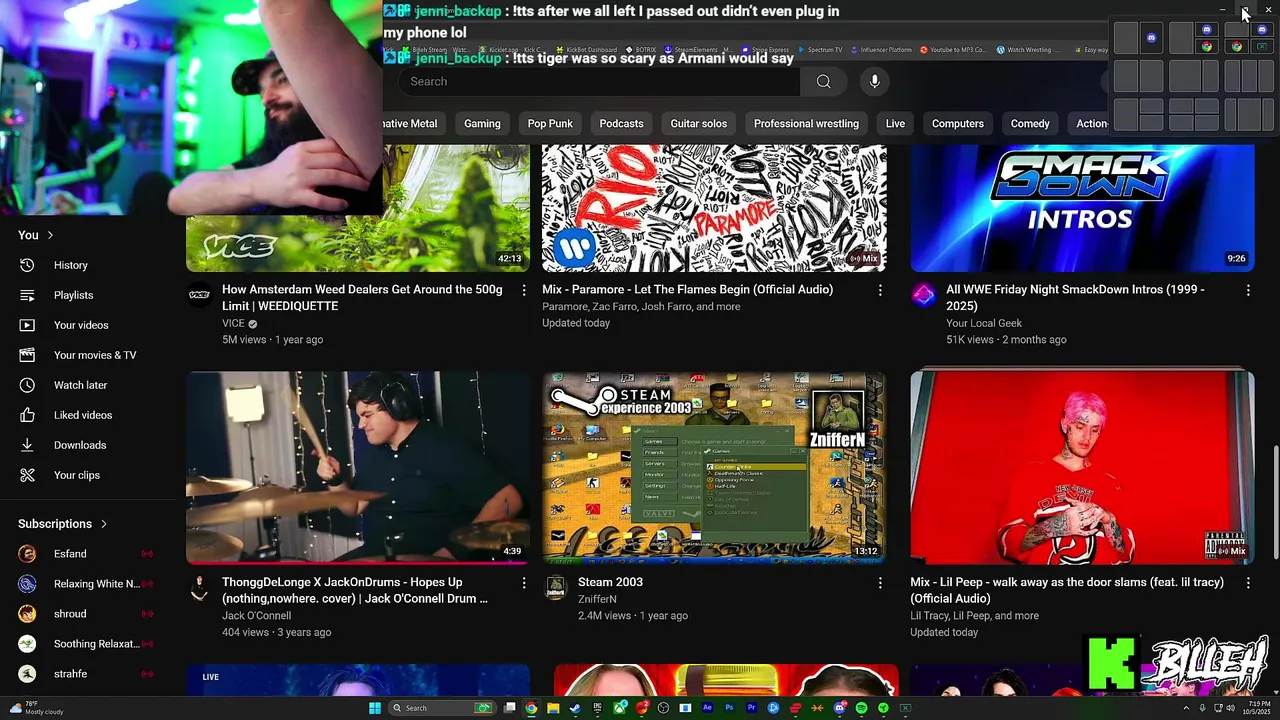Image resolution: width=1280 pixels, height=720 pixels.
Task: Open the Influencer Platform bookmark
Action: [881, 50]
